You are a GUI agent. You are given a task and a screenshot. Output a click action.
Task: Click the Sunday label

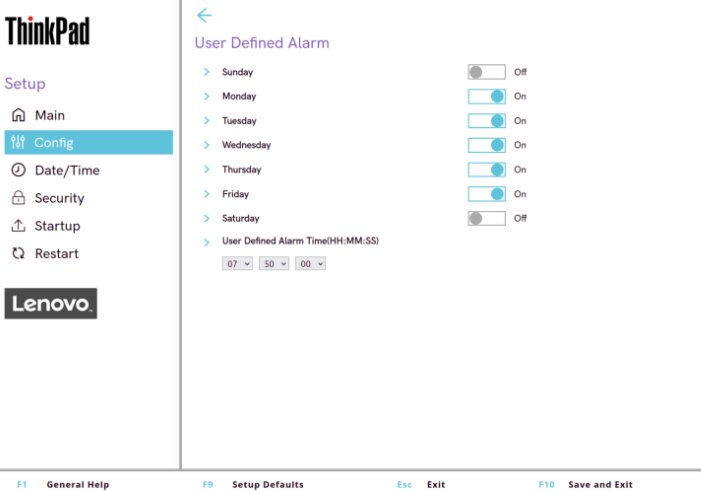point(237,72)
